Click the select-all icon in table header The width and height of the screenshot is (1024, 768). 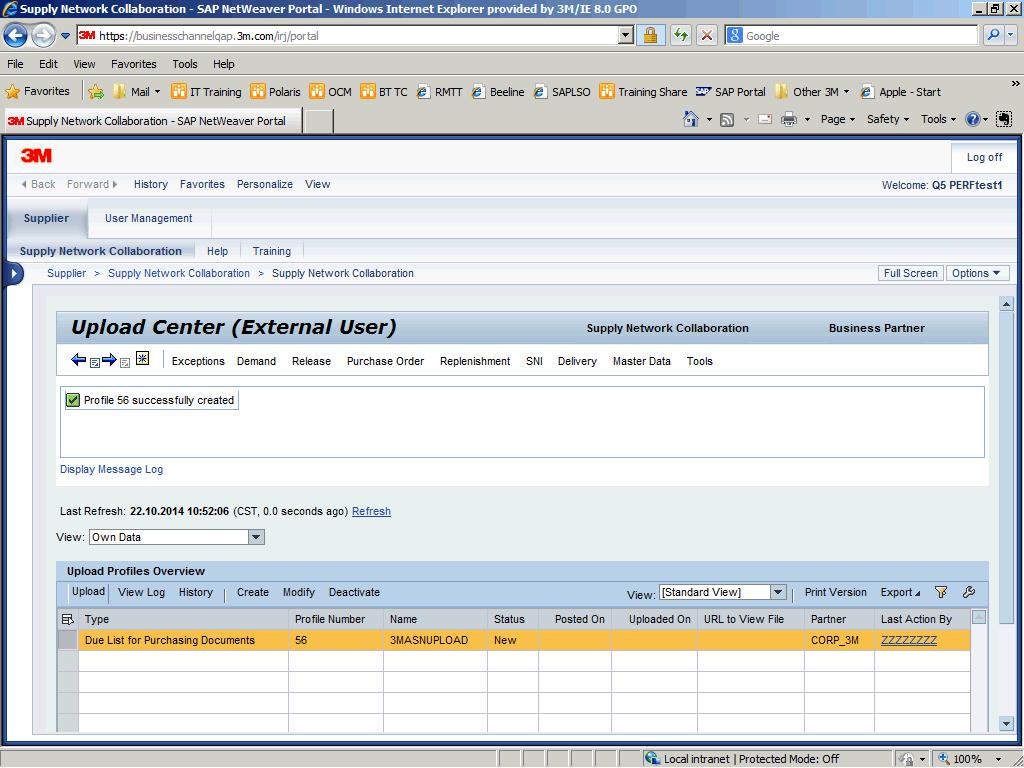[67, 619]
